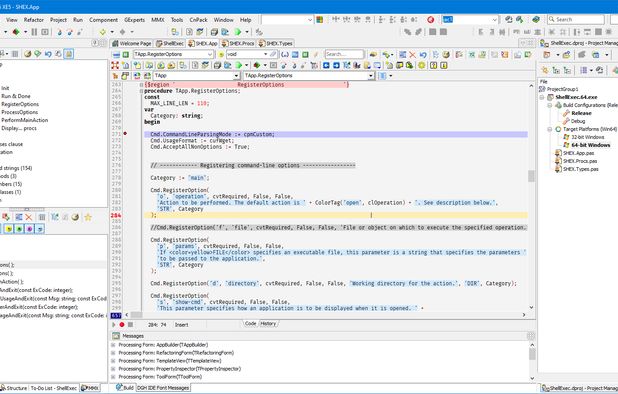This screenshot has width=618, height=394.
Task: Toggle the green member filter button
Action: (x=19, y=229)
